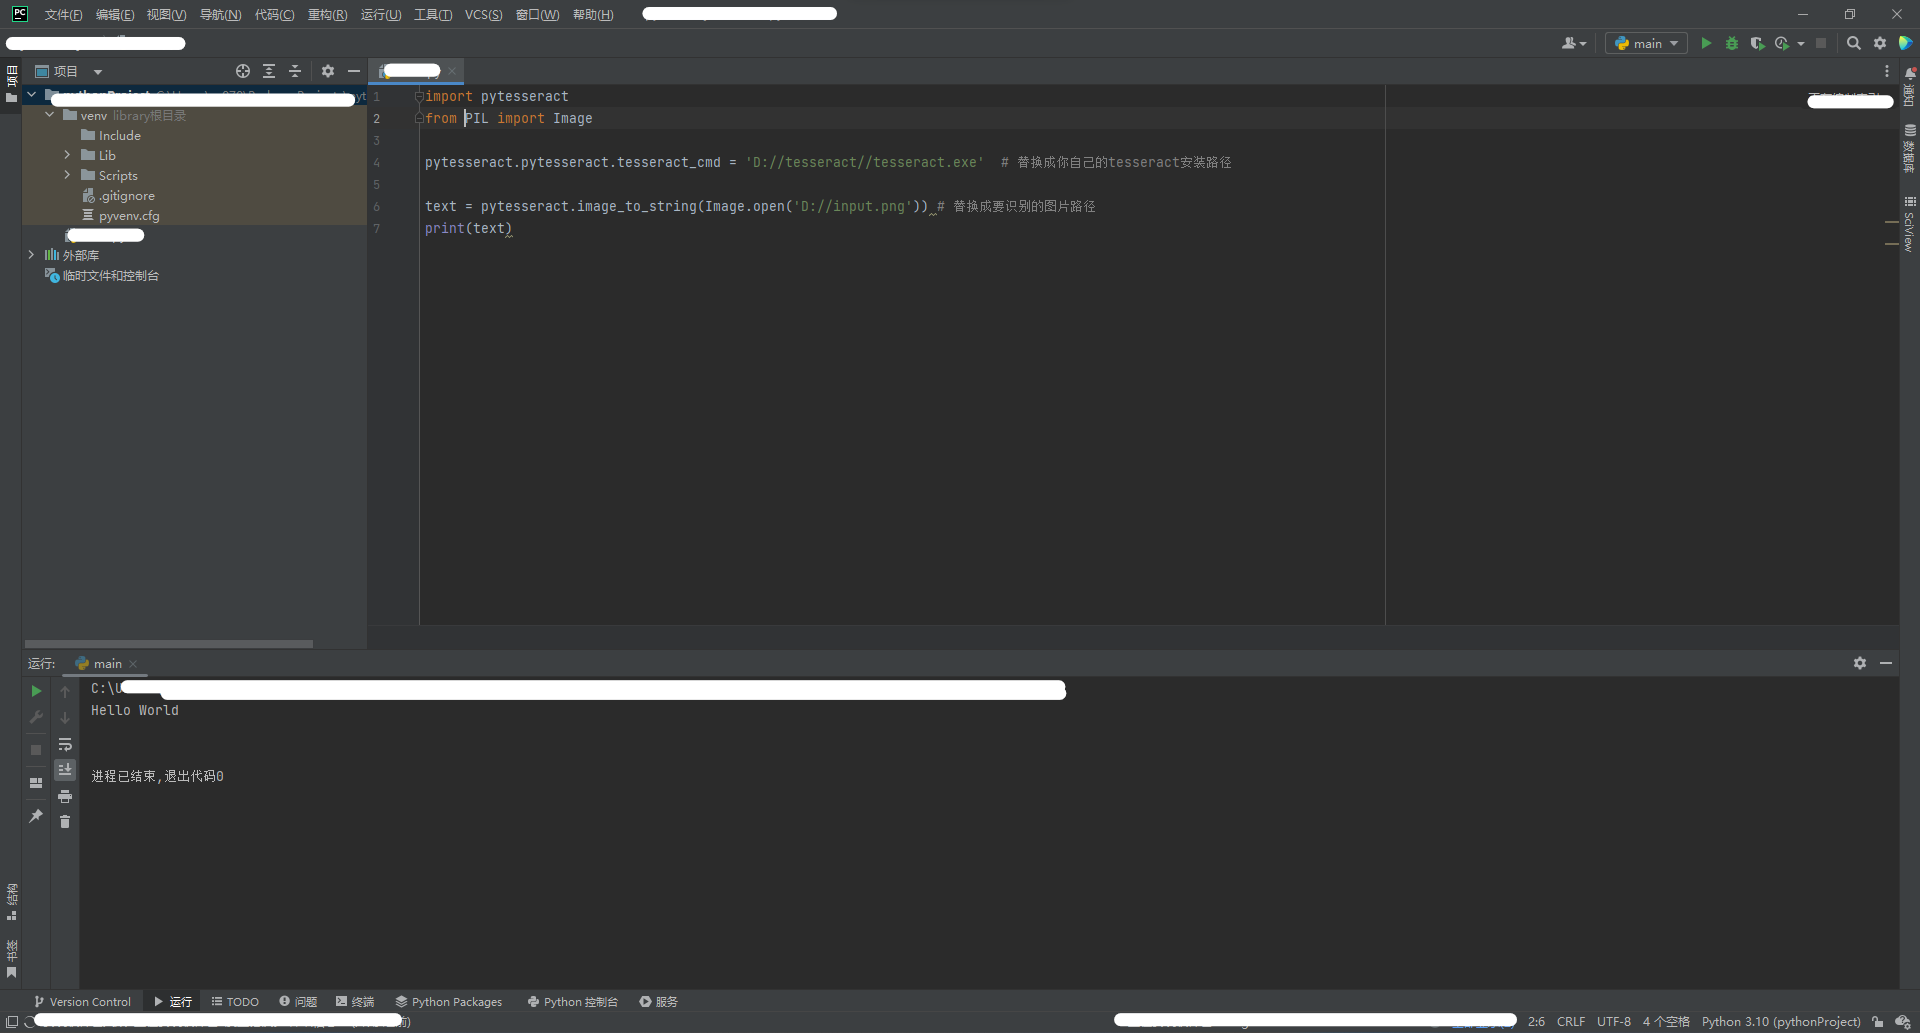Open the Database tool window on right stripe
The image size is (1920, 1033).
click(x=1910, y=148)
